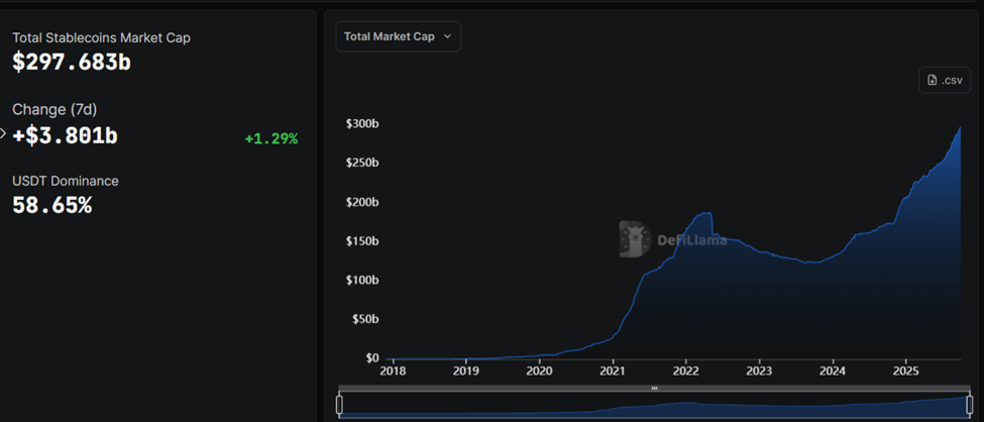Click the +1.29% change percentage

tap(271, 139)
